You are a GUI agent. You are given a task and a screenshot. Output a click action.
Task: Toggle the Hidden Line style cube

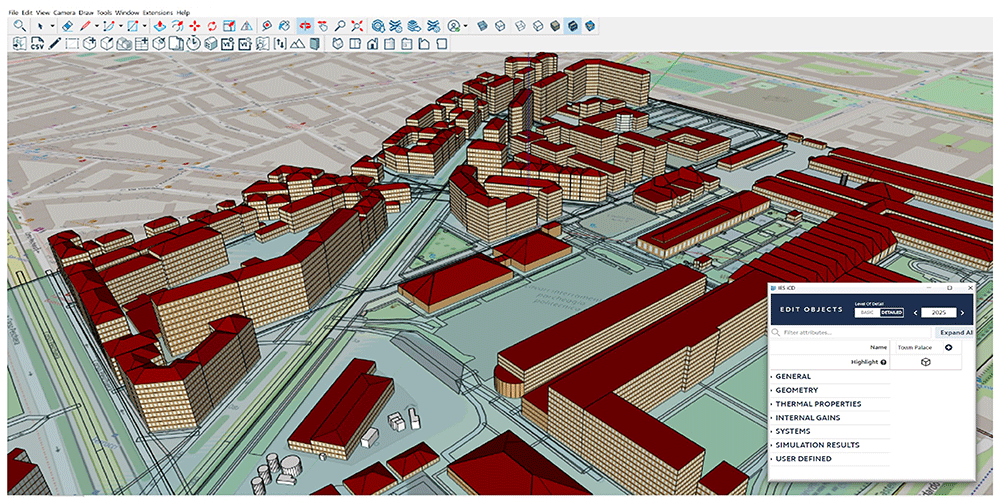tap(538, 26)
